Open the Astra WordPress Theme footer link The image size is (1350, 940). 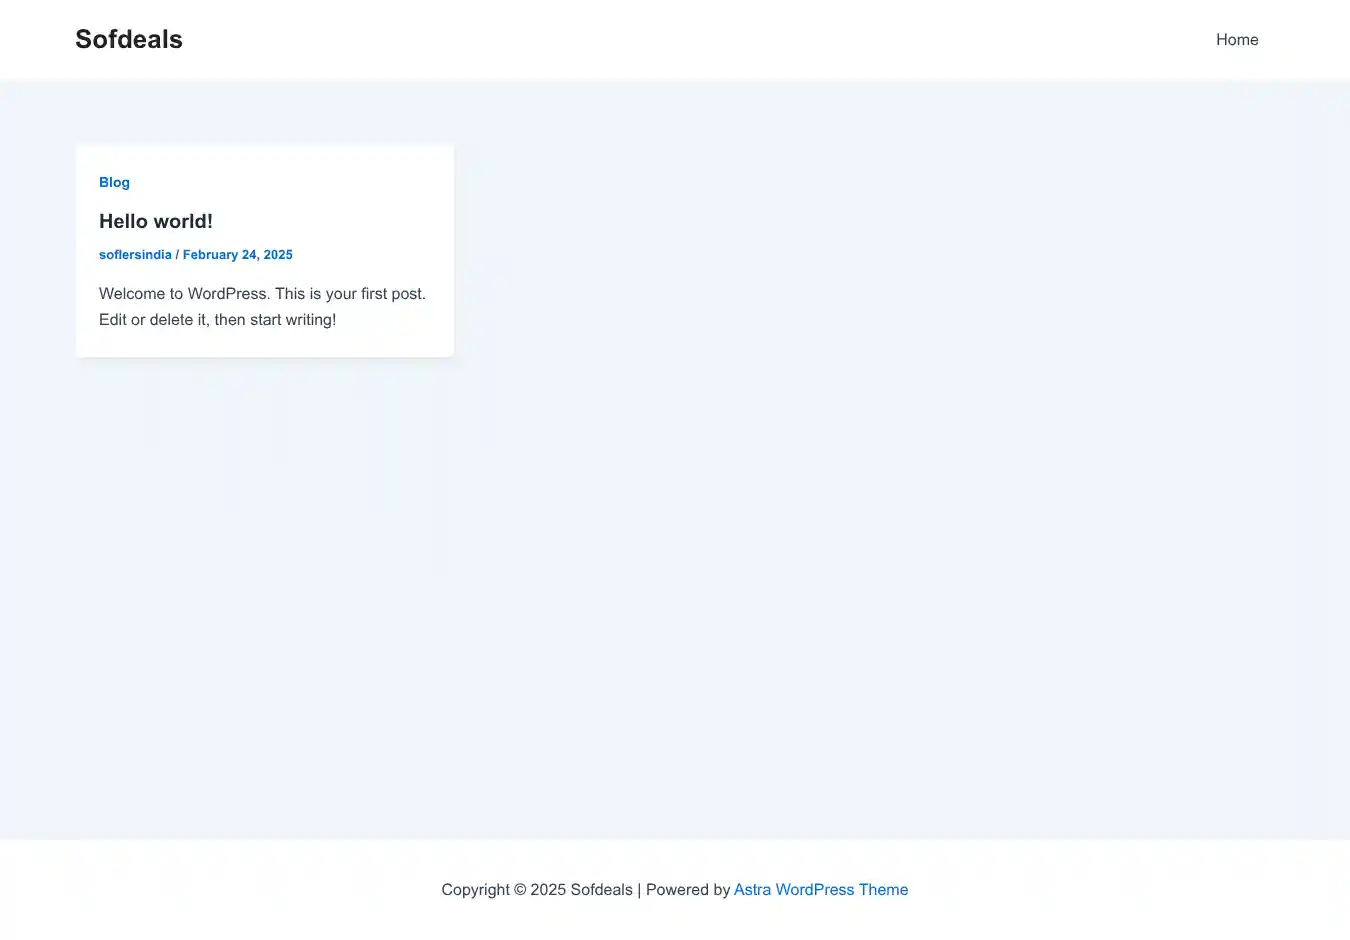[820, 890]
